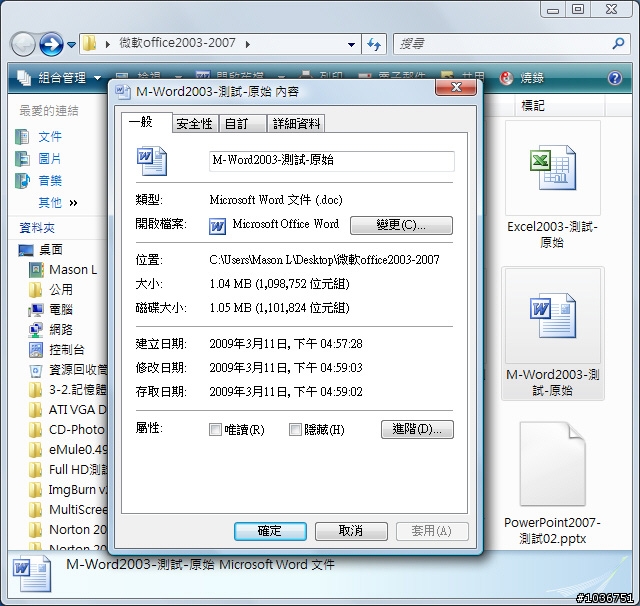The image size is (640, 606).
Task: Click the file name text field
Action: click(331, 161)
